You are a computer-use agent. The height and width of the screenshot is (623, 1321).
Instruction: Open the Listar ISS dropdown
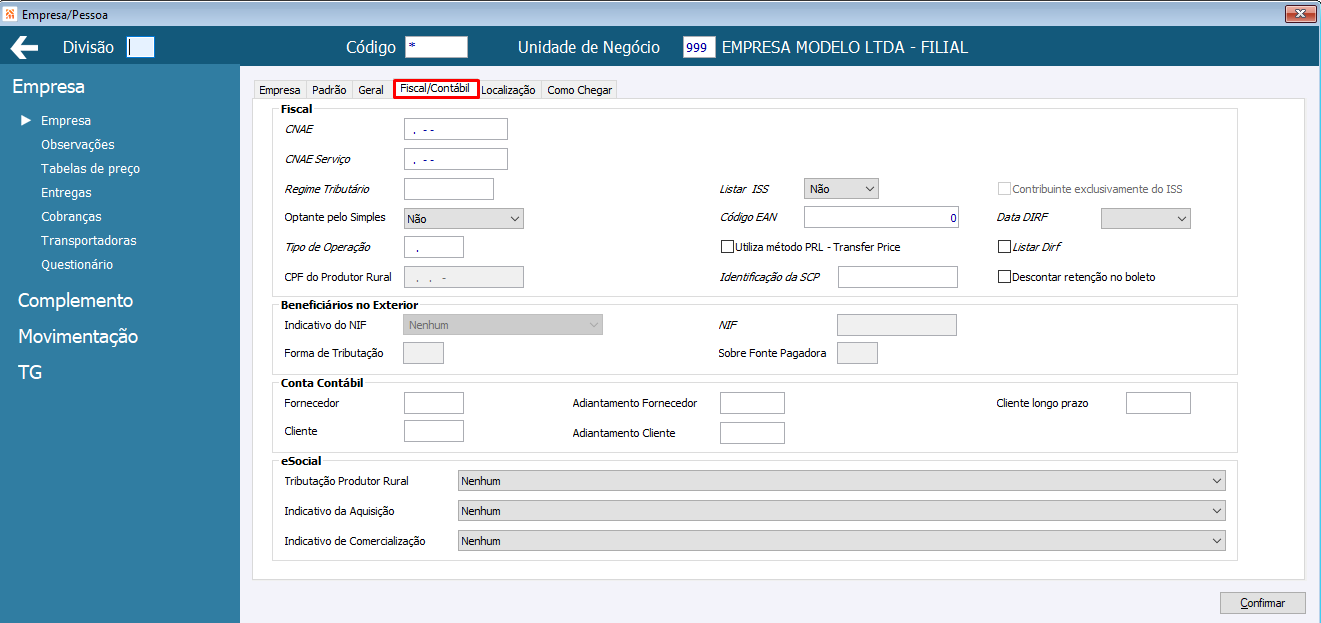[x=841, y=188]
